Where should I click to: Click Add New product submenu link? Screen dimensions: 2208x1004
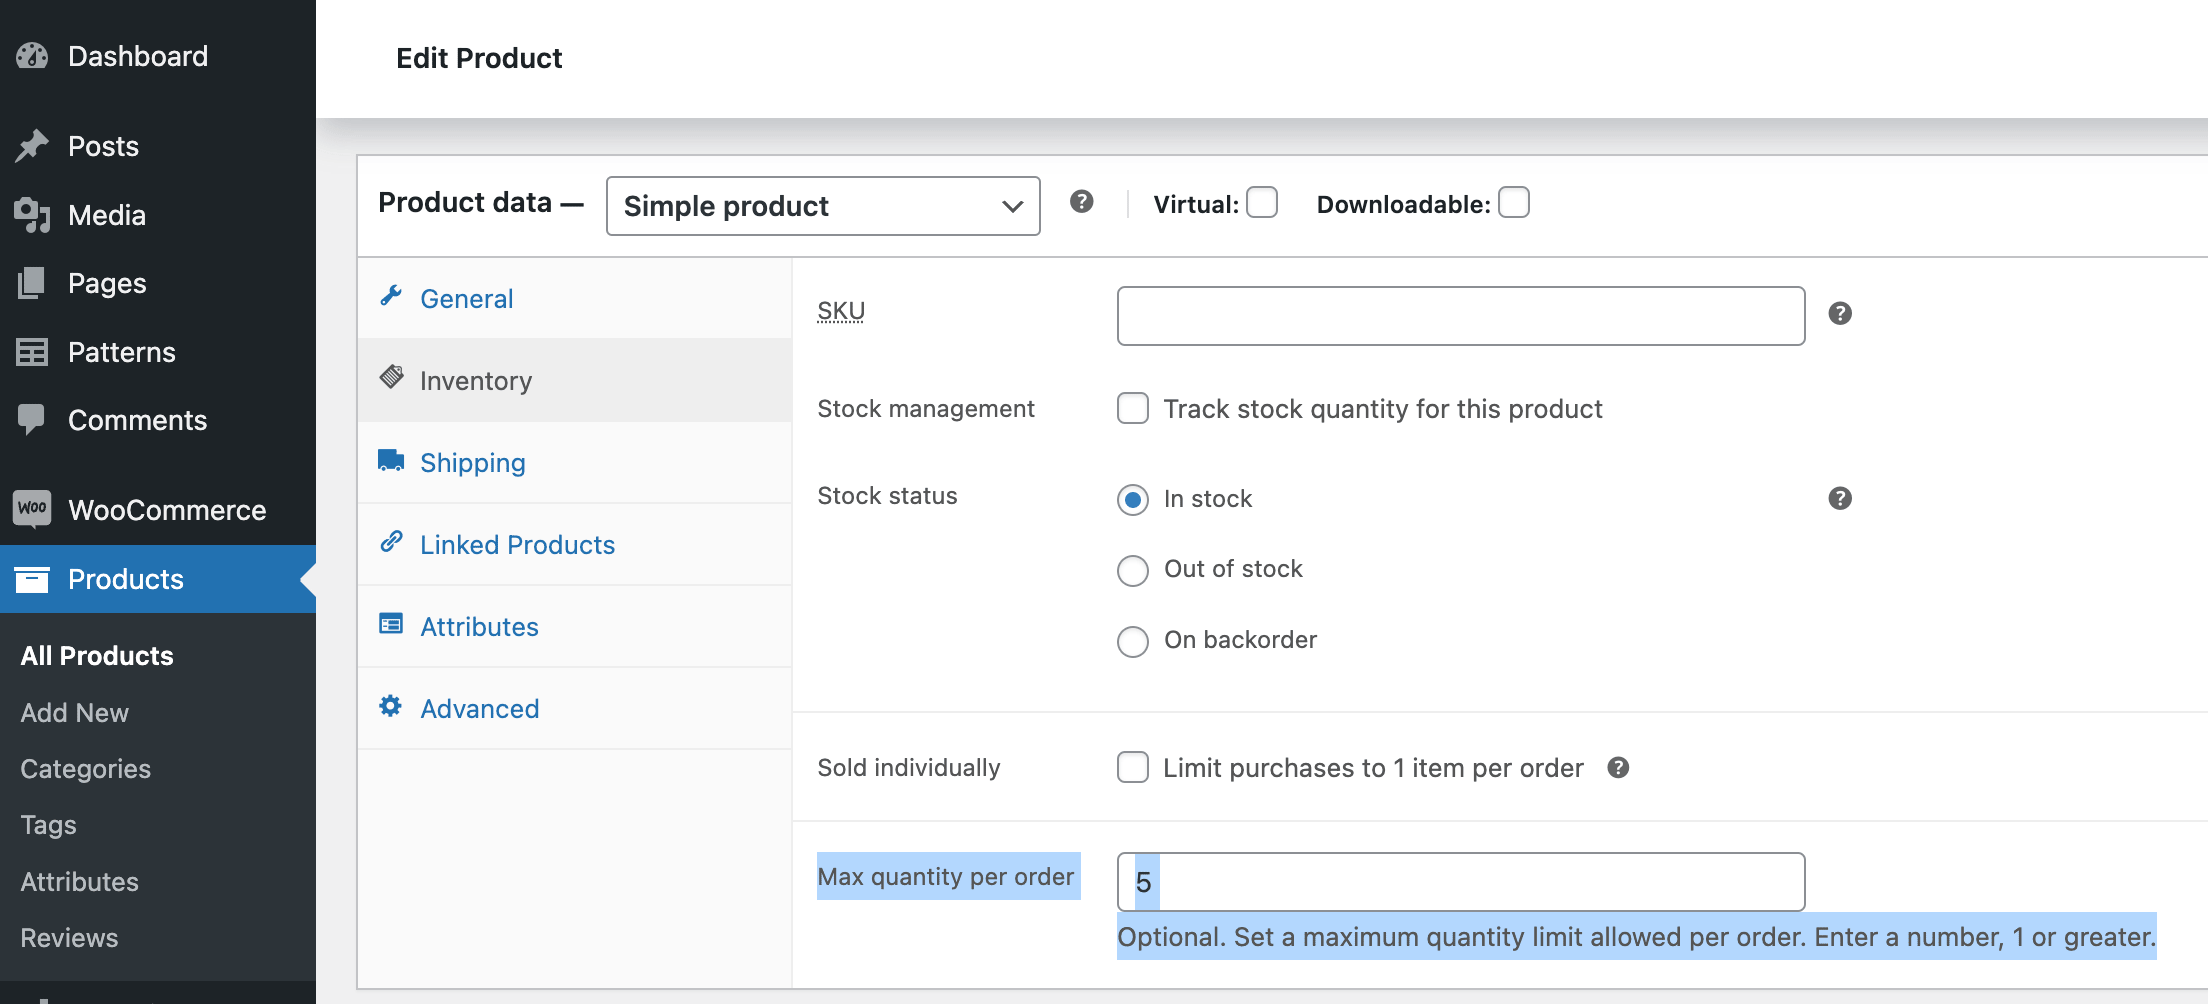(x=75, y=712)
